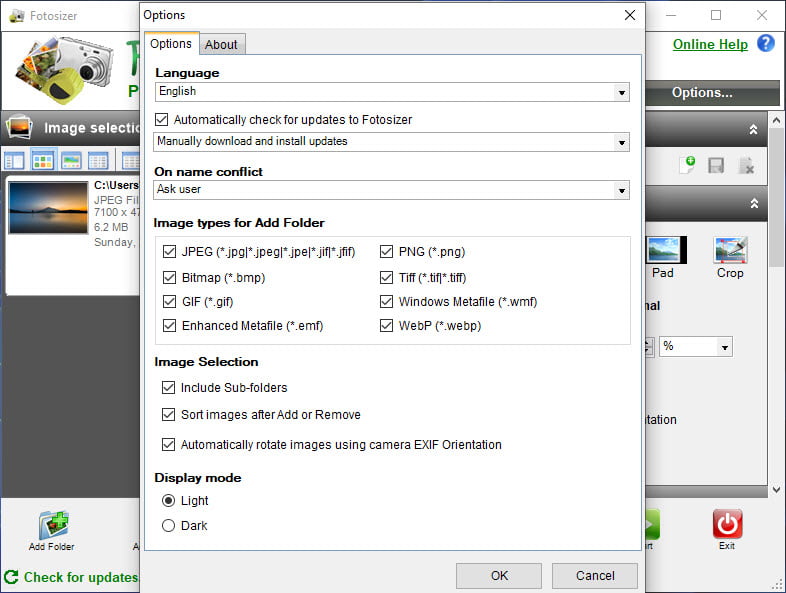Viewport: 786px width, 593px height.
Task: Uncheck Windows Metafile (*.wmf) checkbox
Action: pyautogui.click(x=386, y=301)
